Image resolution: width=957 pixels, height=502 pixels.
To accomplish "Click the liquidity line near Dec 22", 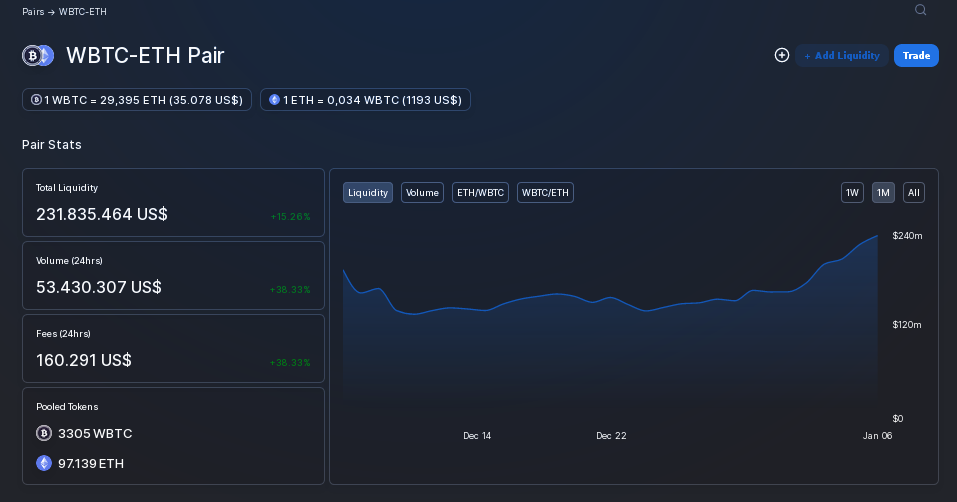I will click(611, 298).
